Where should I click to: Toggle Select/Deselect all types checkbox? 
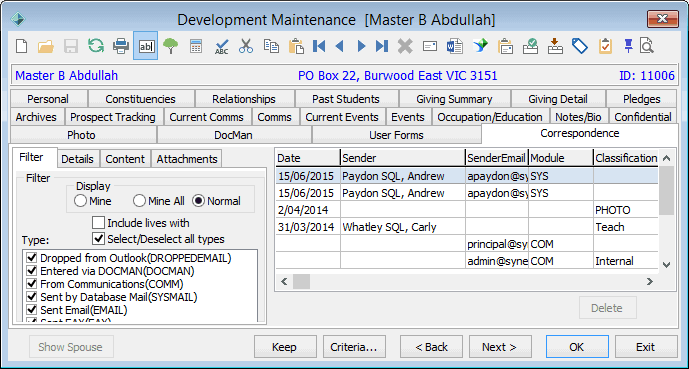[x=98, y=239]
